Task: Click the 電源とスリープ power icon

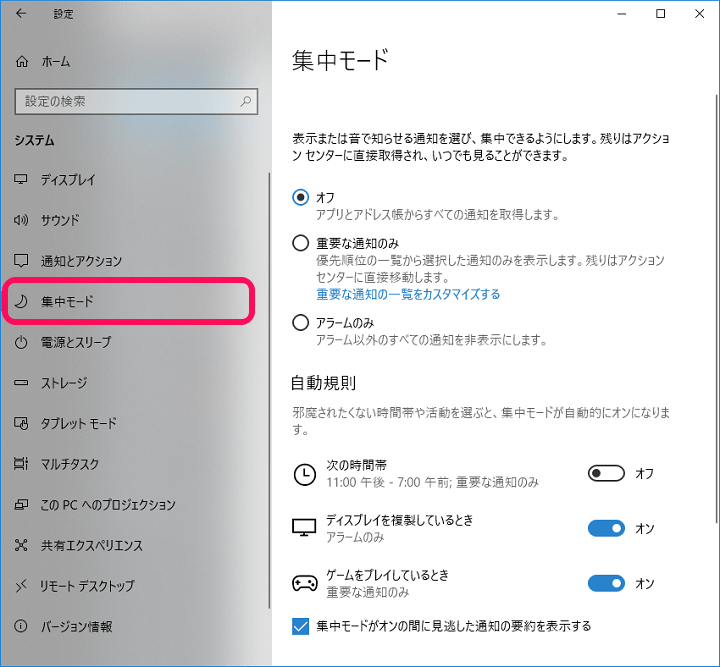Action: tap(21, 342)
